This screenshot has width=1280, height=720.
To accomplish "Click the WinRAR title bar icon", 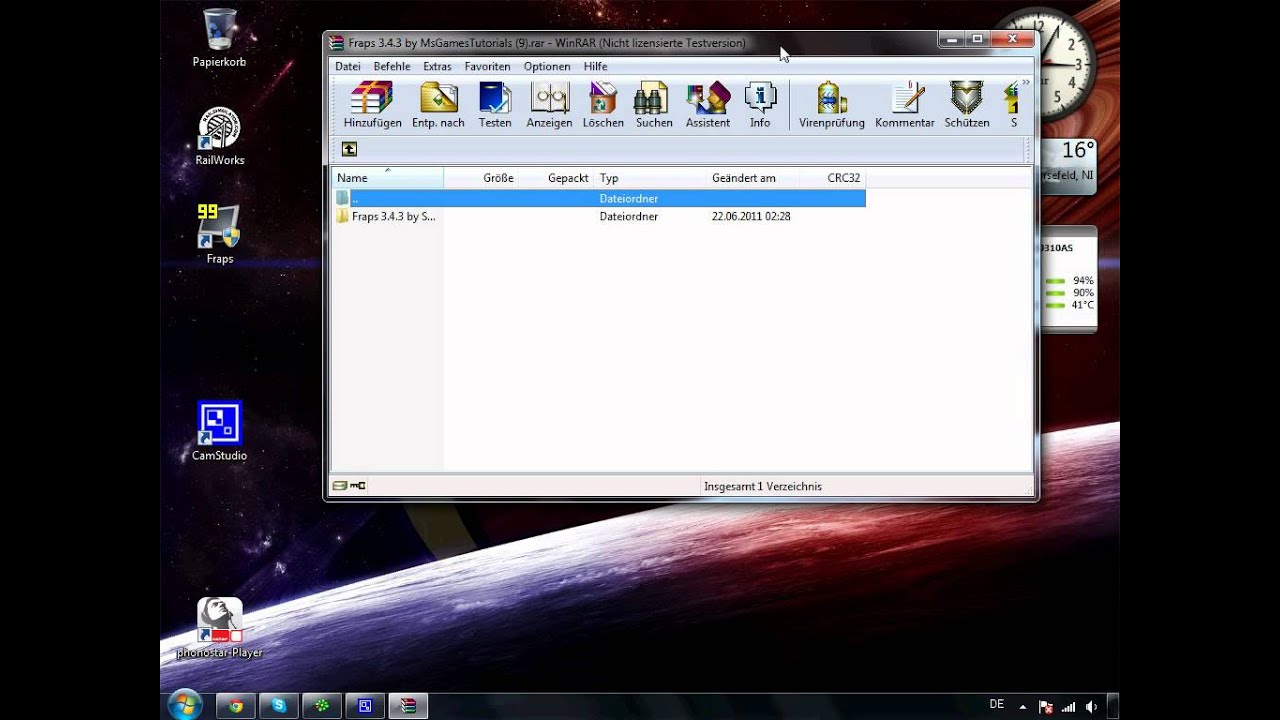I will coord(337,43).
